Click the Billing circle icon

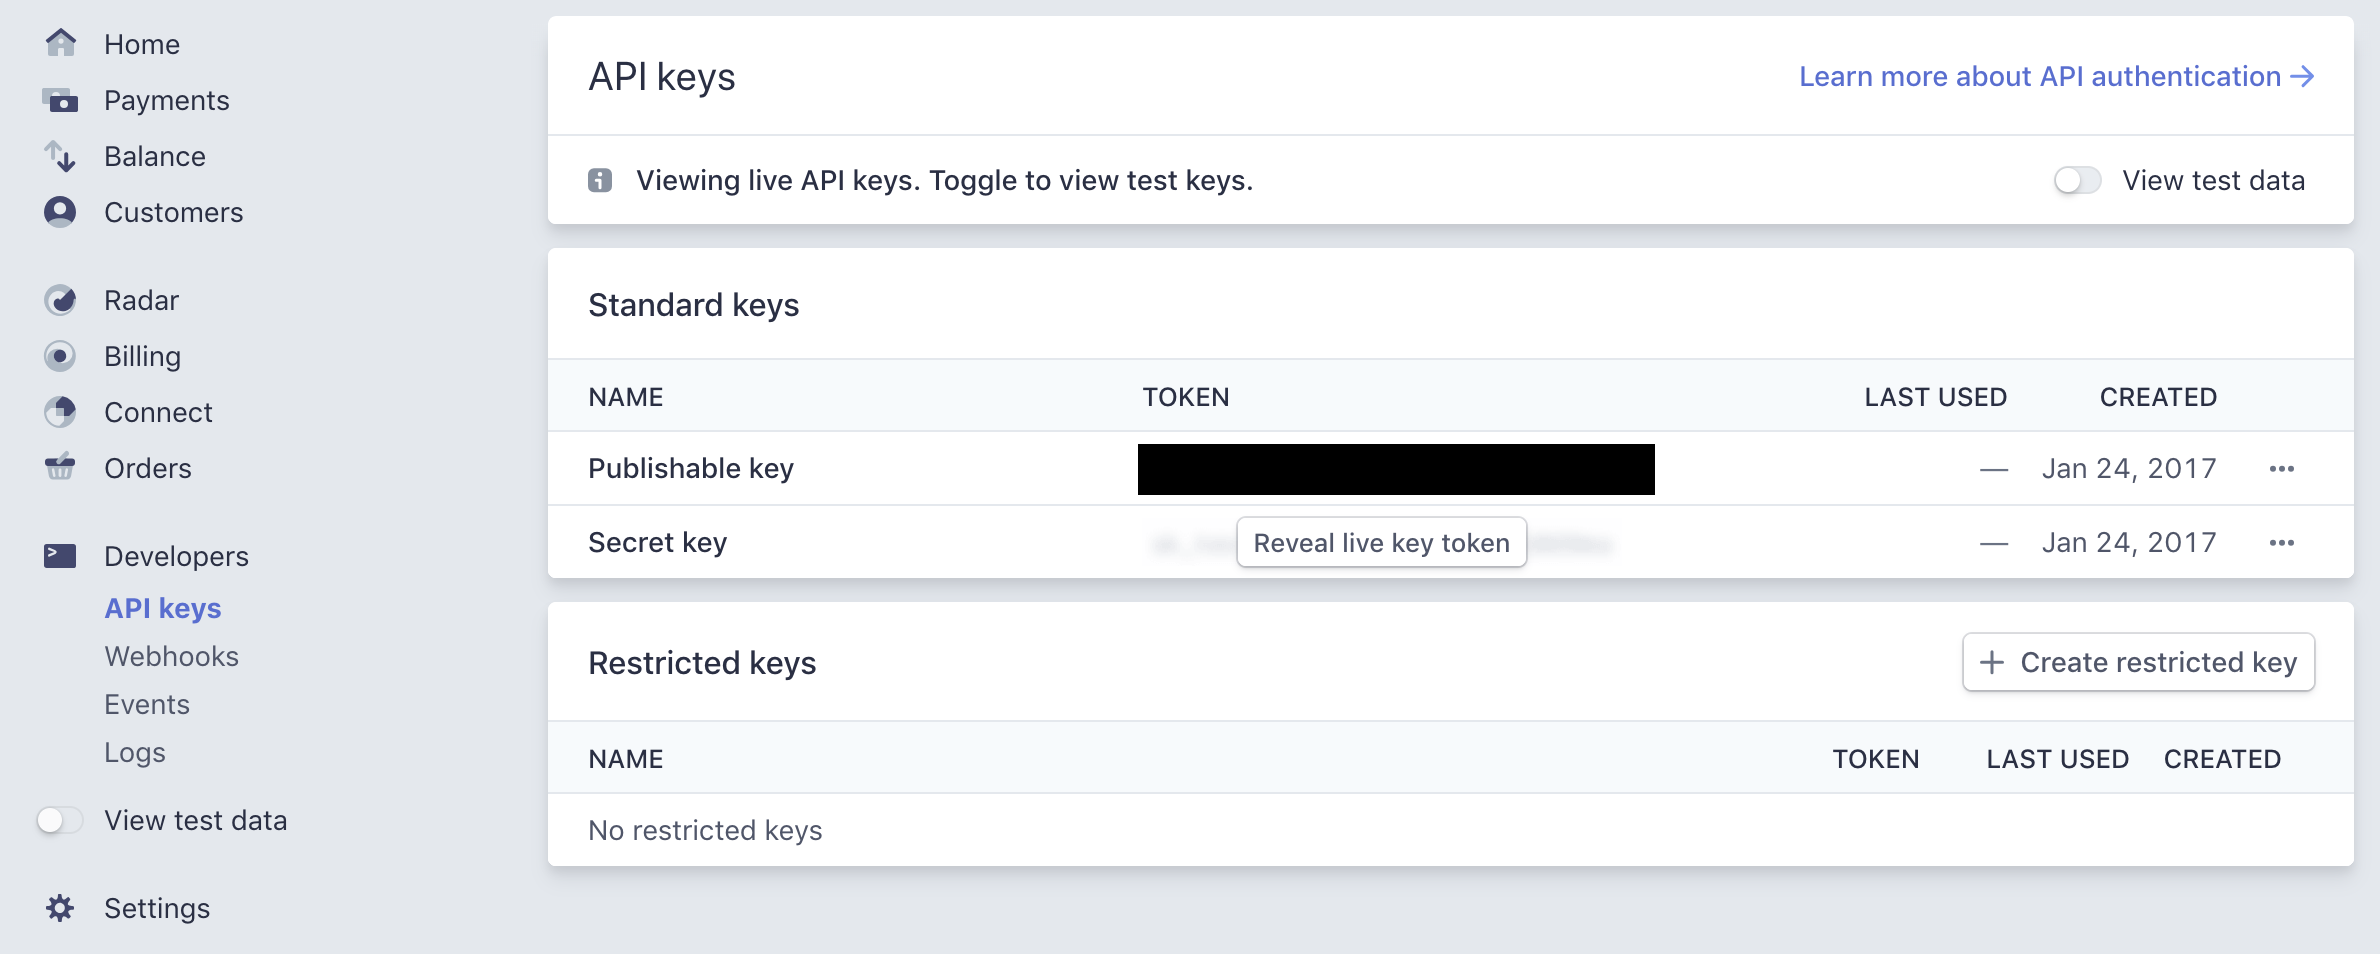pyautogui.click(x=60, y=356)
